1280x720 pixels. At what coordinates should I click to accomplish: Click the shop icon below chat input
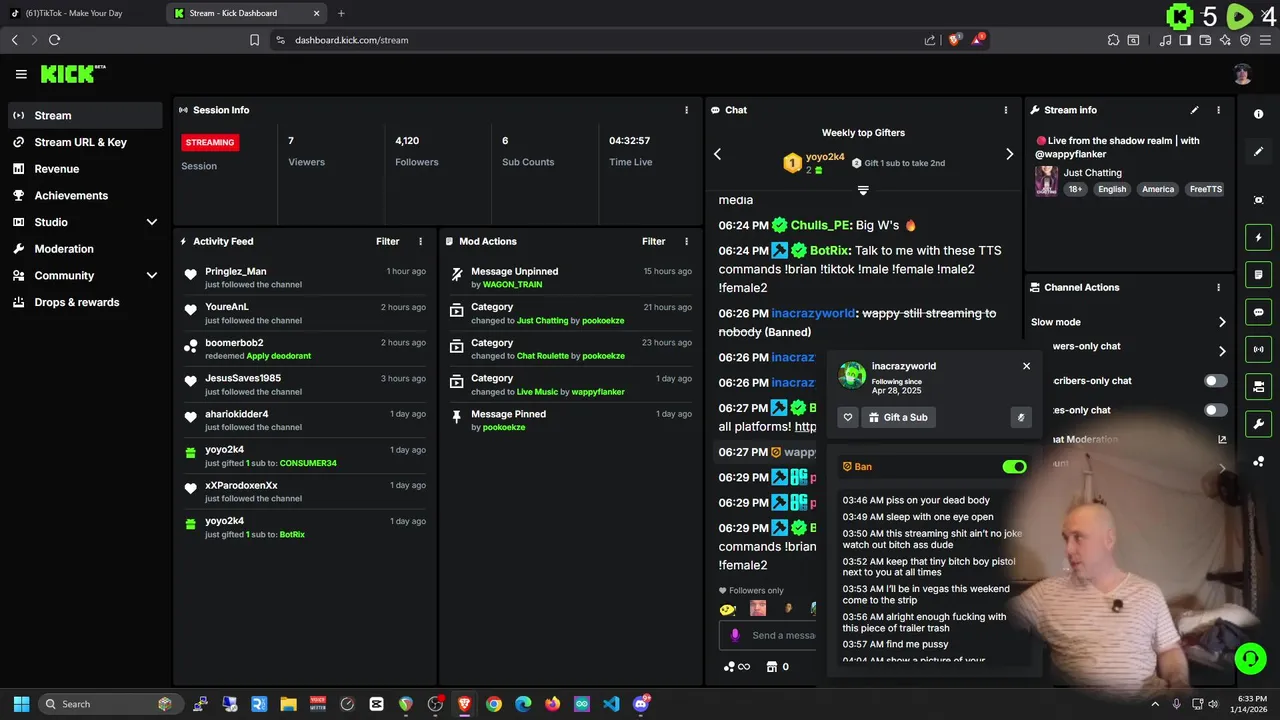(x=772, y=667)
